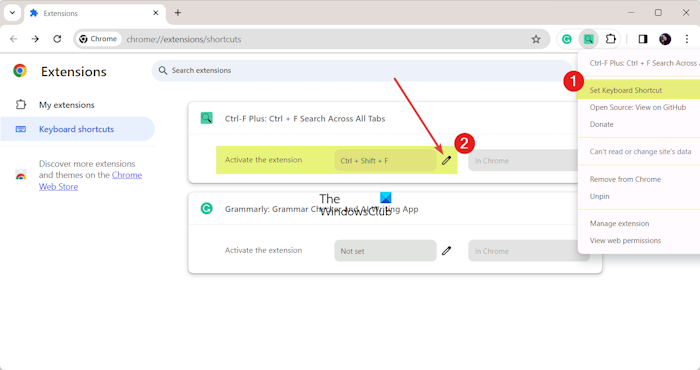Open the profile avatar
700x370 pixels.
point(665,39)
